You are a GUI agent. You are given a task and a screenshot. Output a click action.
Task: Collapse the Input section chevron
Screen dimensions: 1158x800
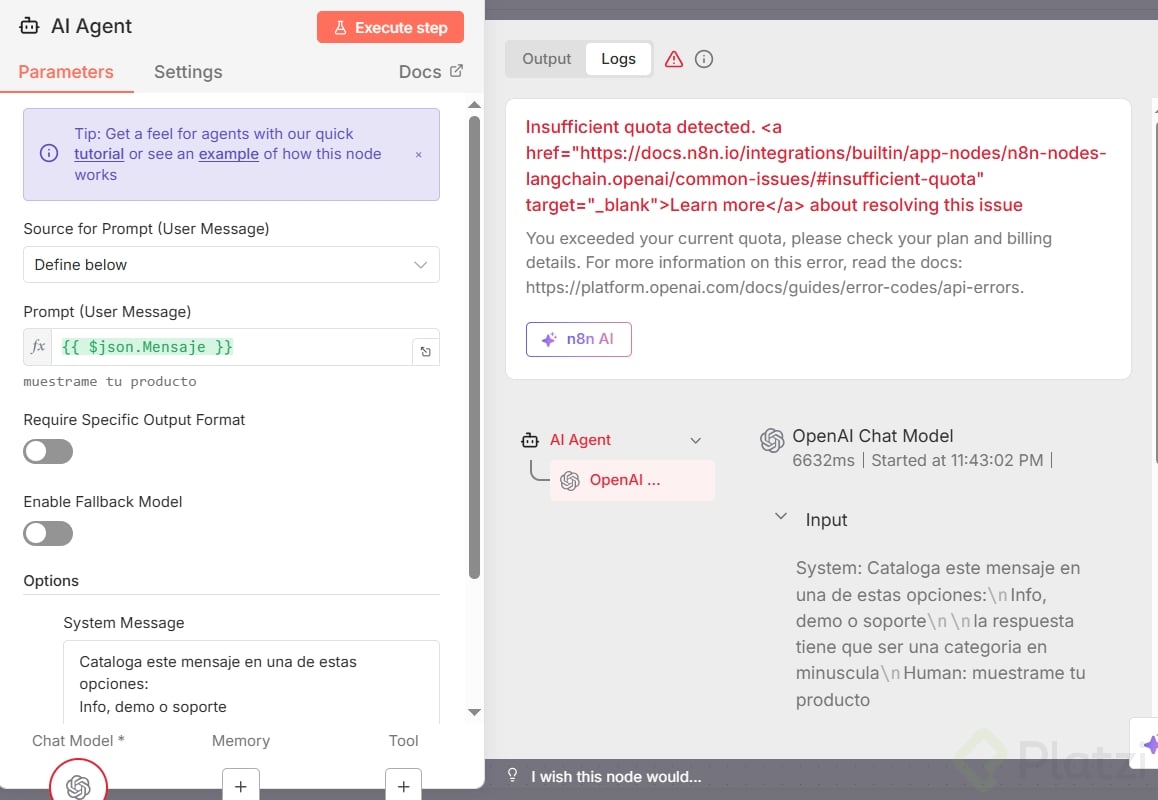click(781, 518)
